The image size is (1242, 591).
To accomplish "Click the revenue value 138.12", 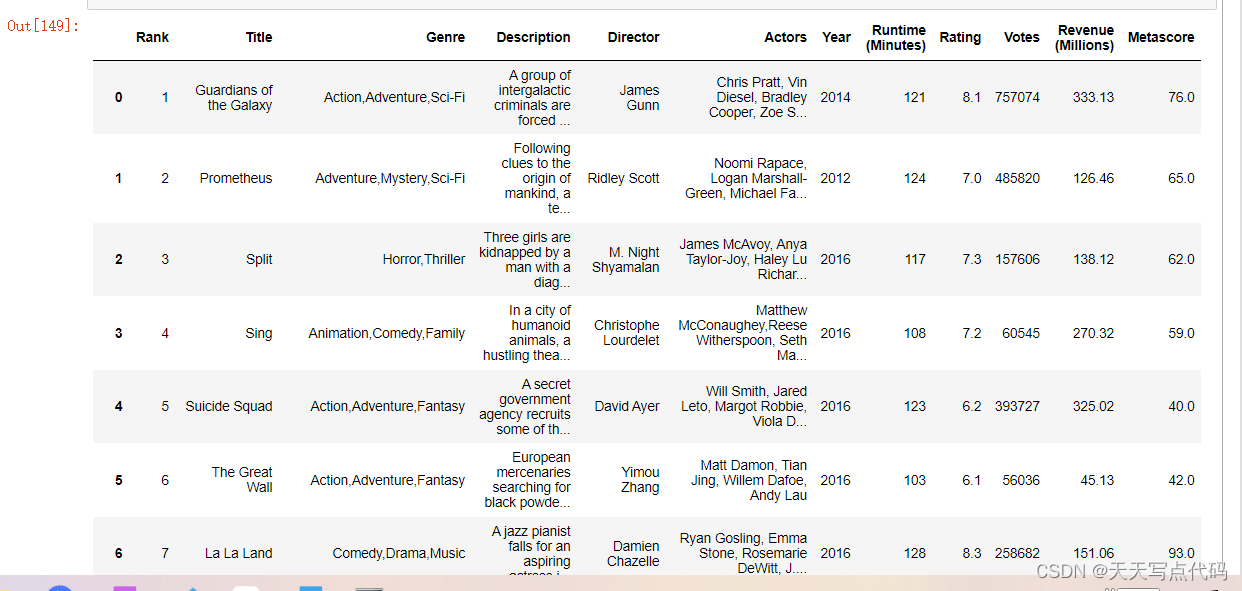I will coord(1093,260).
